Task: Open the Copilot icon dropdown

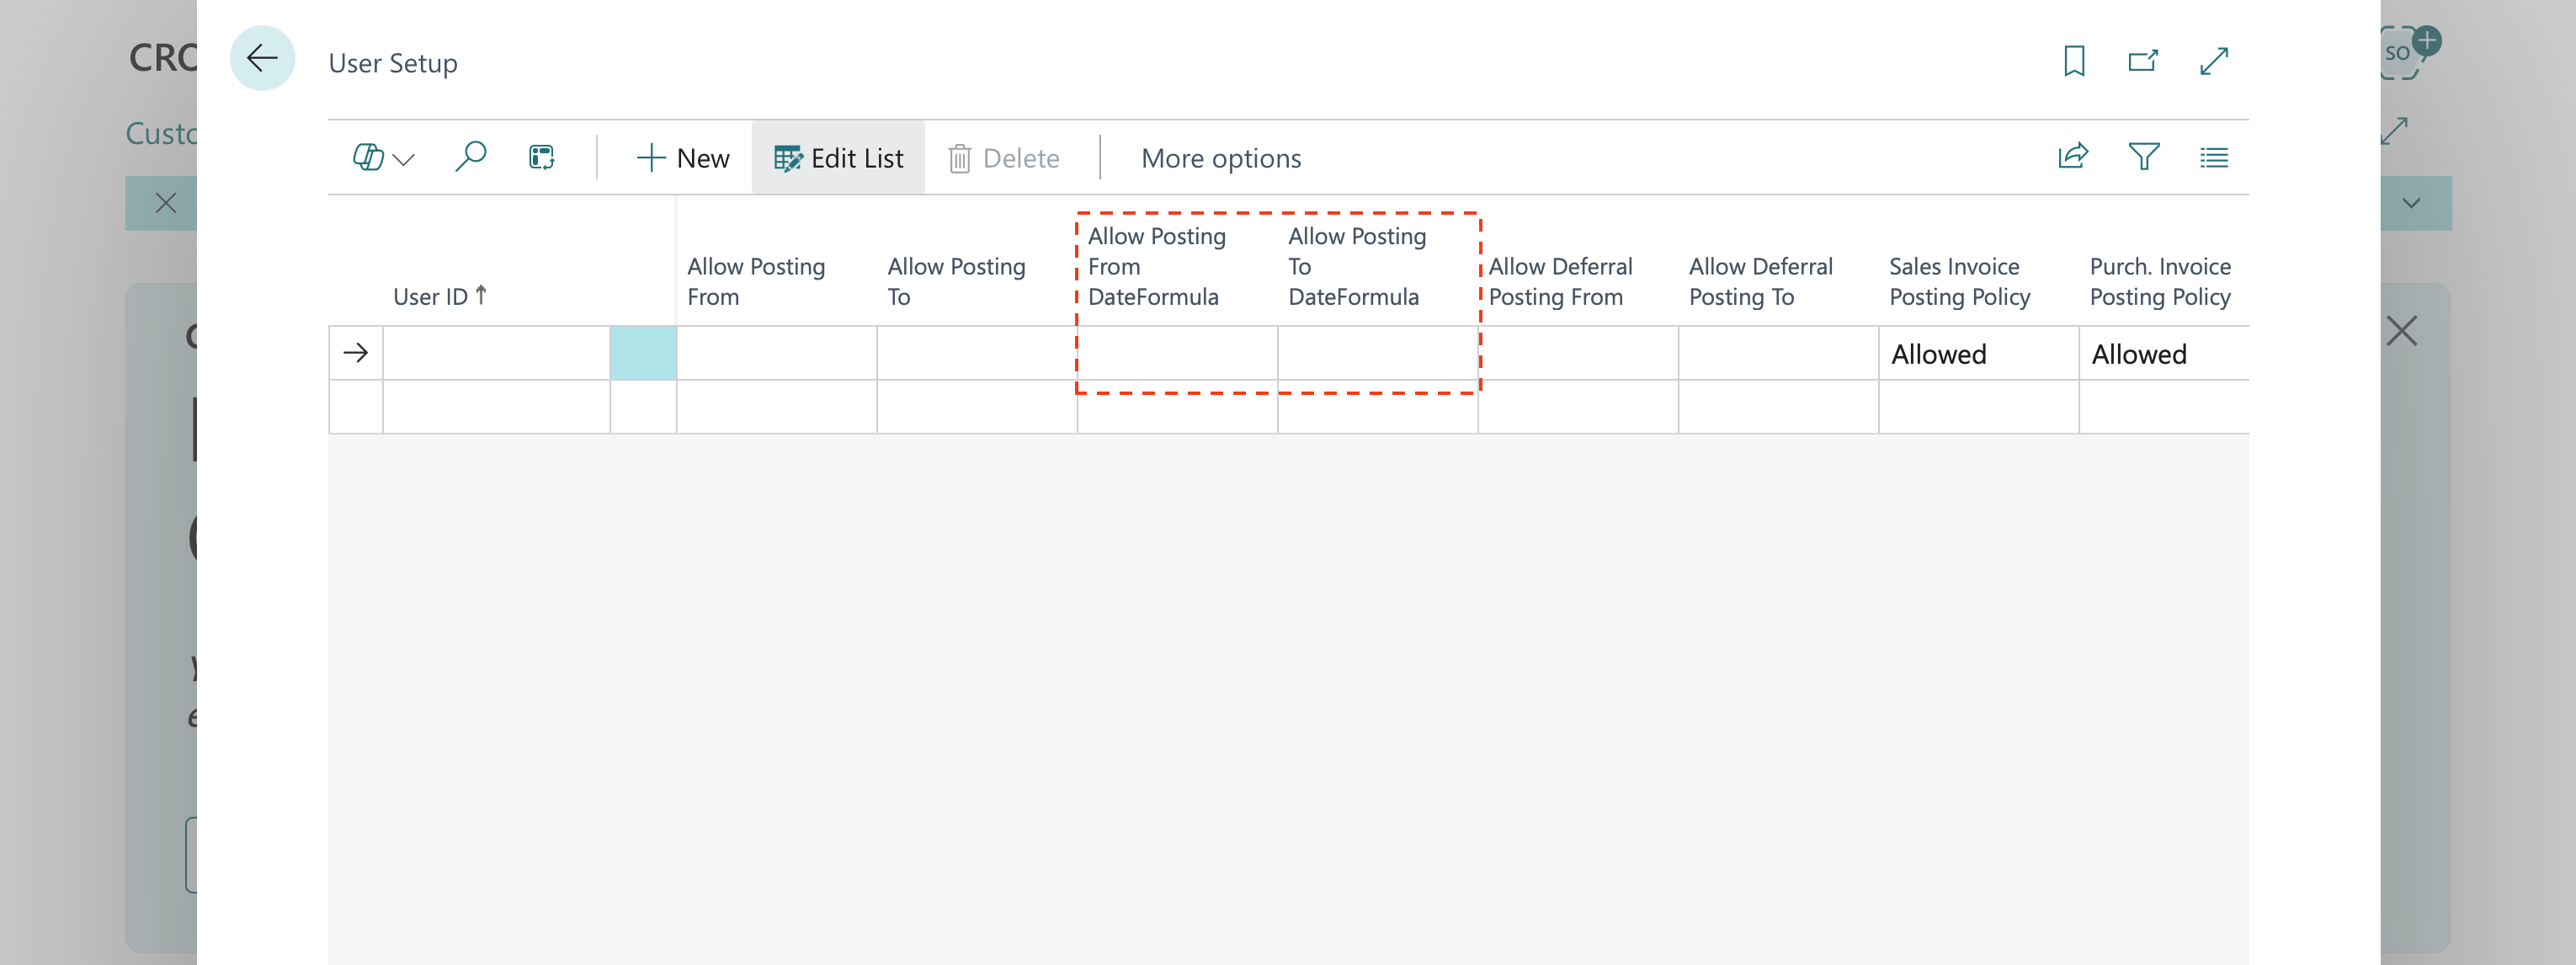Action: [383, 158]
